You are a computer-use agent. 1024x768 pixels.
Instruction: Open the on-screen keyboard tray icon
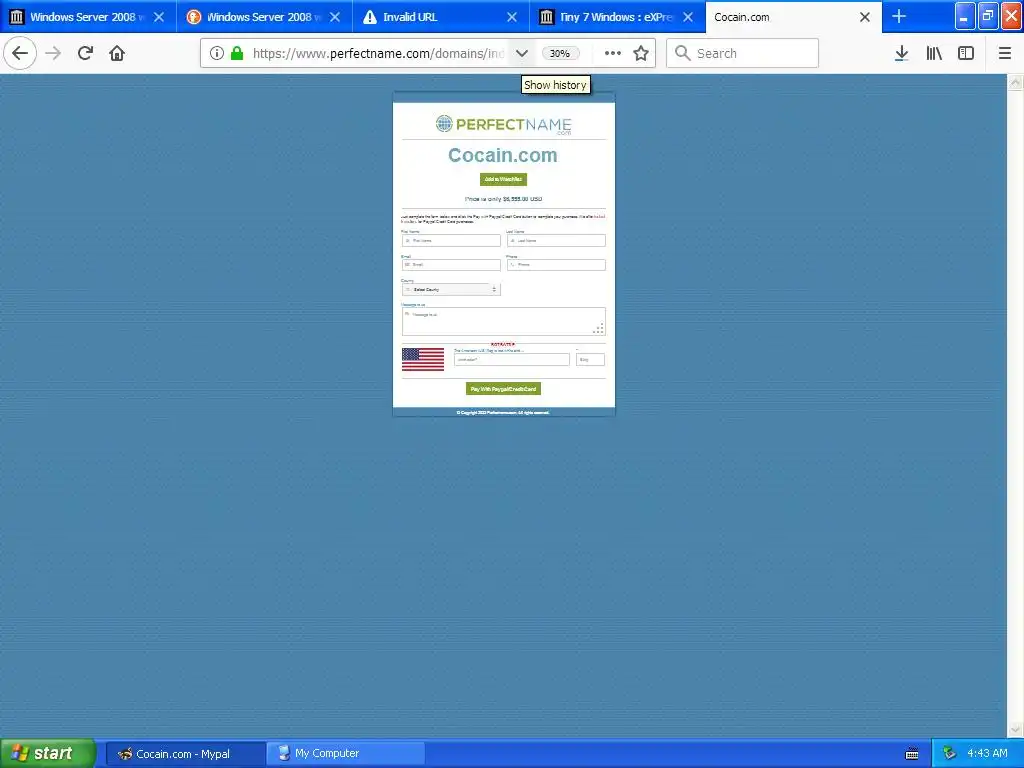point(912,754)
